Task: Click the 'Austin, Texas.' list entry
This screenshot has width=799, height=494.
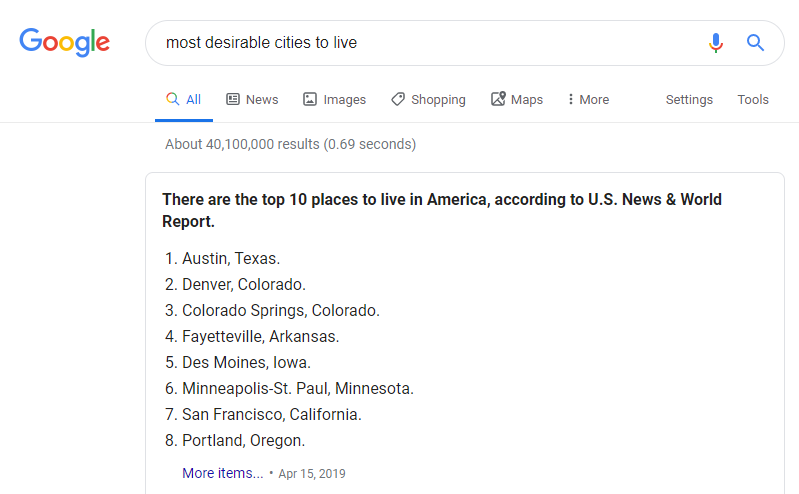Action: (x=231, y=258)
